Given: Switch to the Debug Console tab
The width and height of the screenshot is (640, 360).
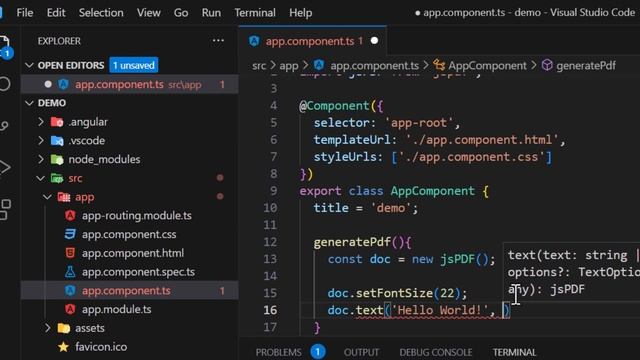Looking at the screenshot, I should (x=436, y=352).
